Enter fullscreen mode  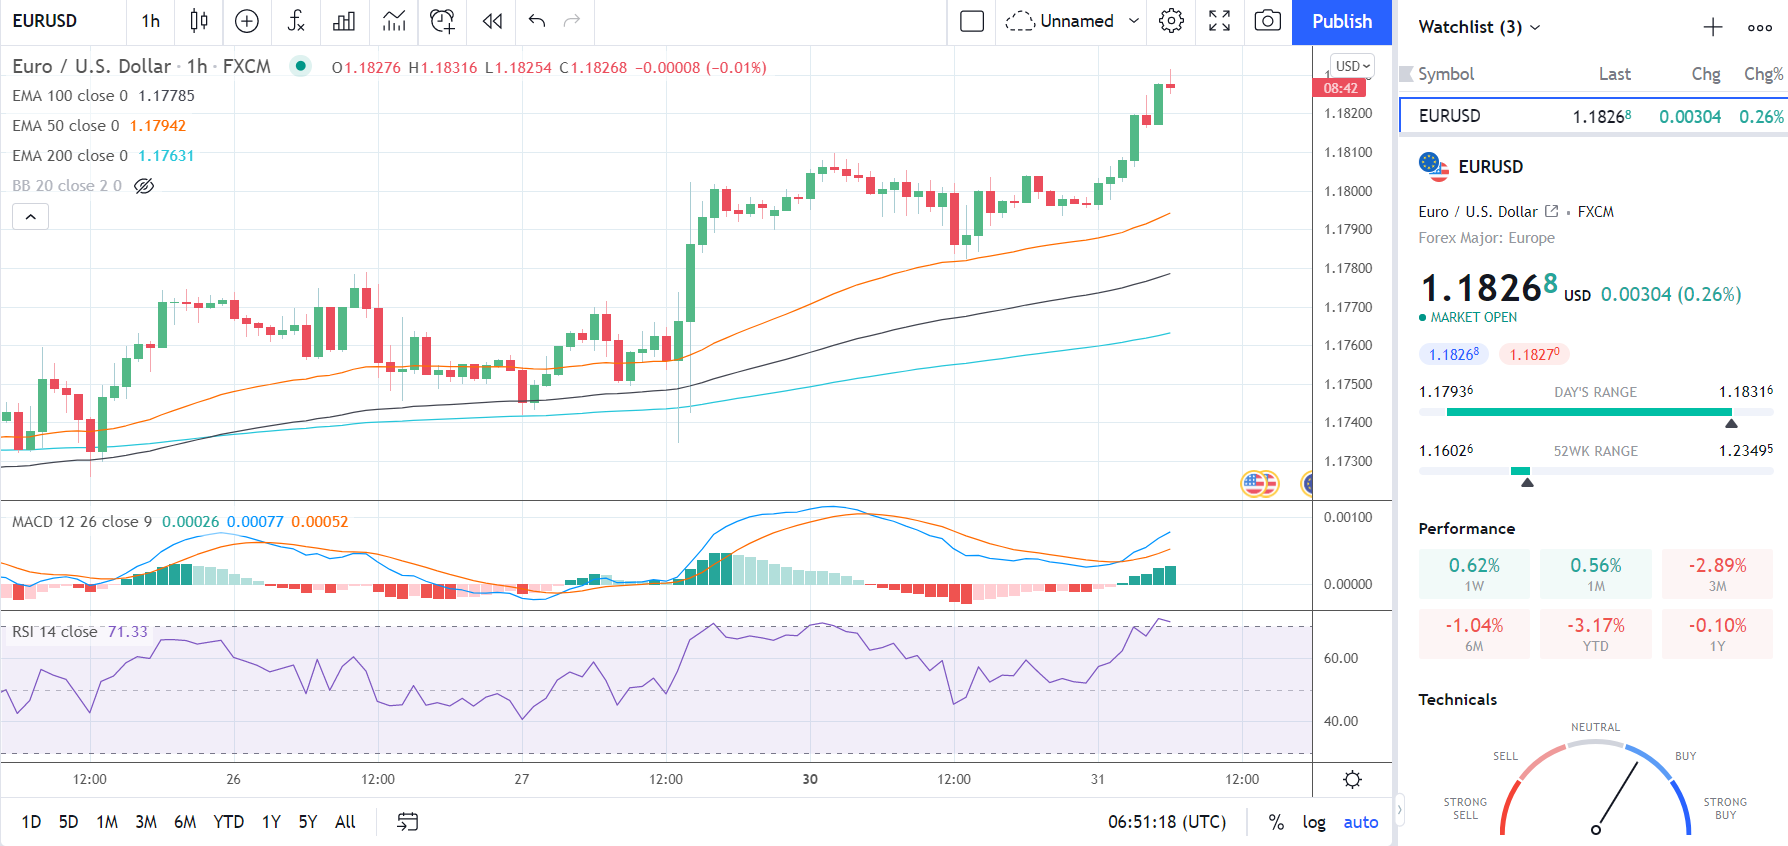point(1220,21)
